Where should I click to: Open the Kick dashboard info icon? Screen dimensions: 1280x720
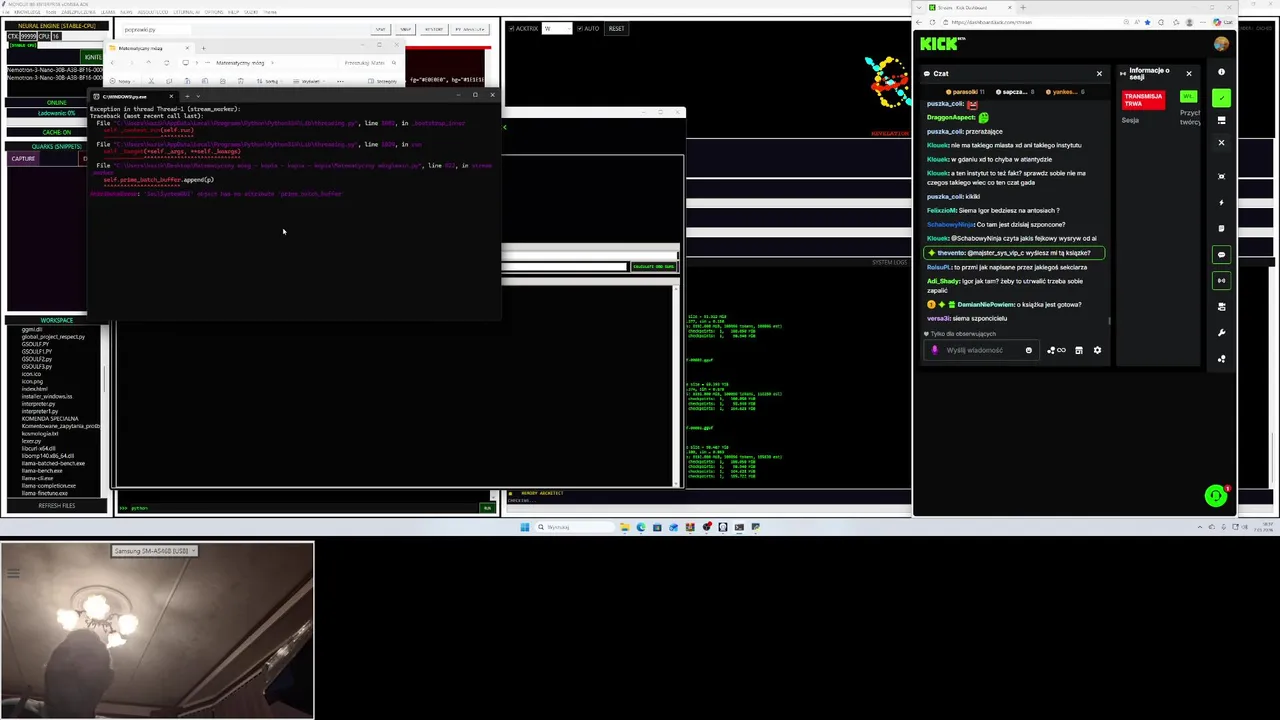[1221, 72]
